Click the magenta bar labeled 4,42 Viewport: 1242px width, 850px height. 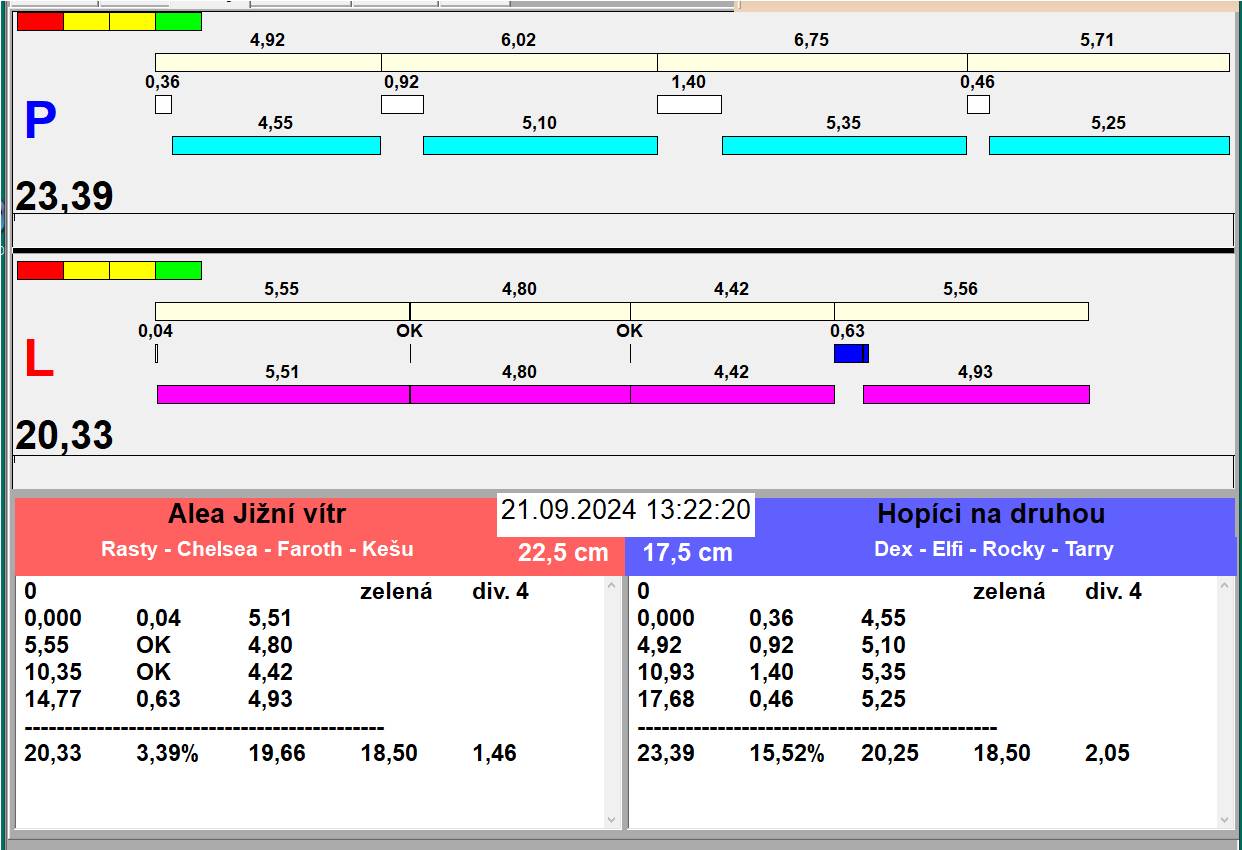732,394
